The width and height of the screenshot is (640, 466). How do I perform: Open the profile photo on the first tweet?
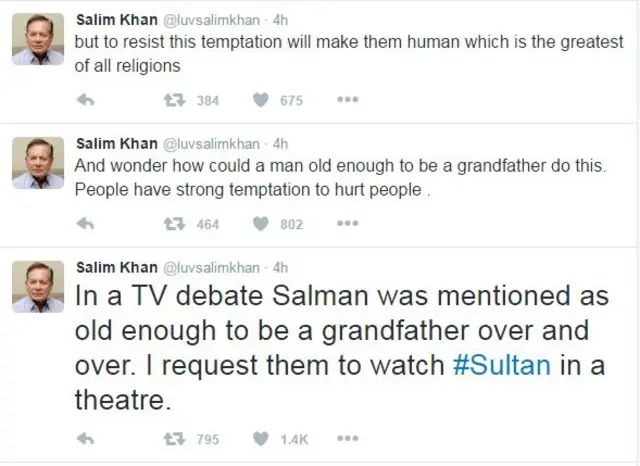[x=38, y=40]
